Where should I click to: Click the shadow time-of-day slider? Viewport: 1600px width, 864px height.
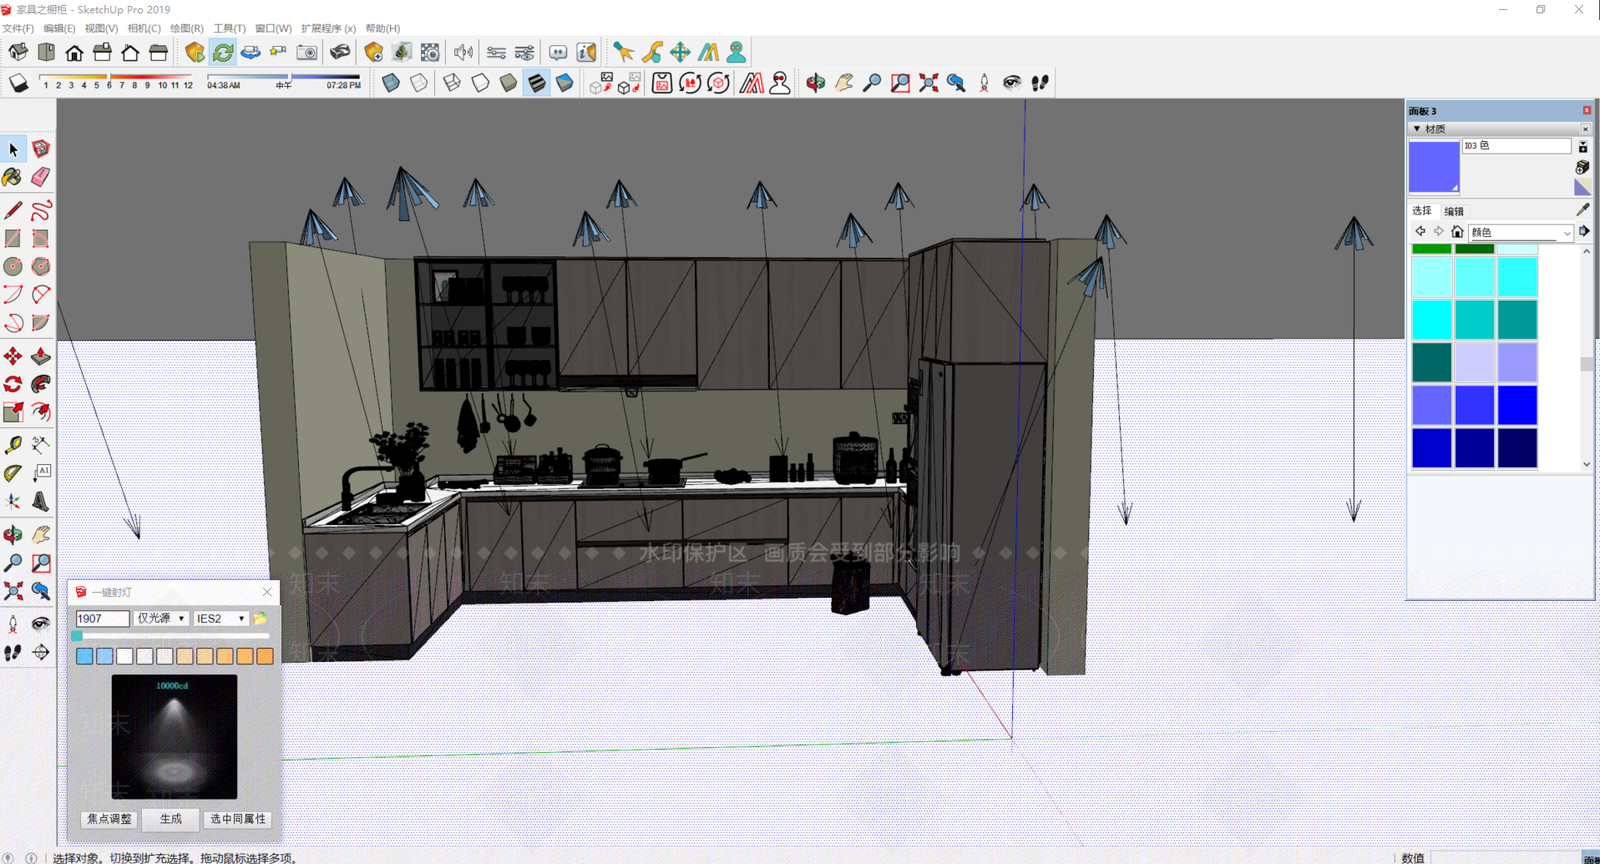click(283, 77)
